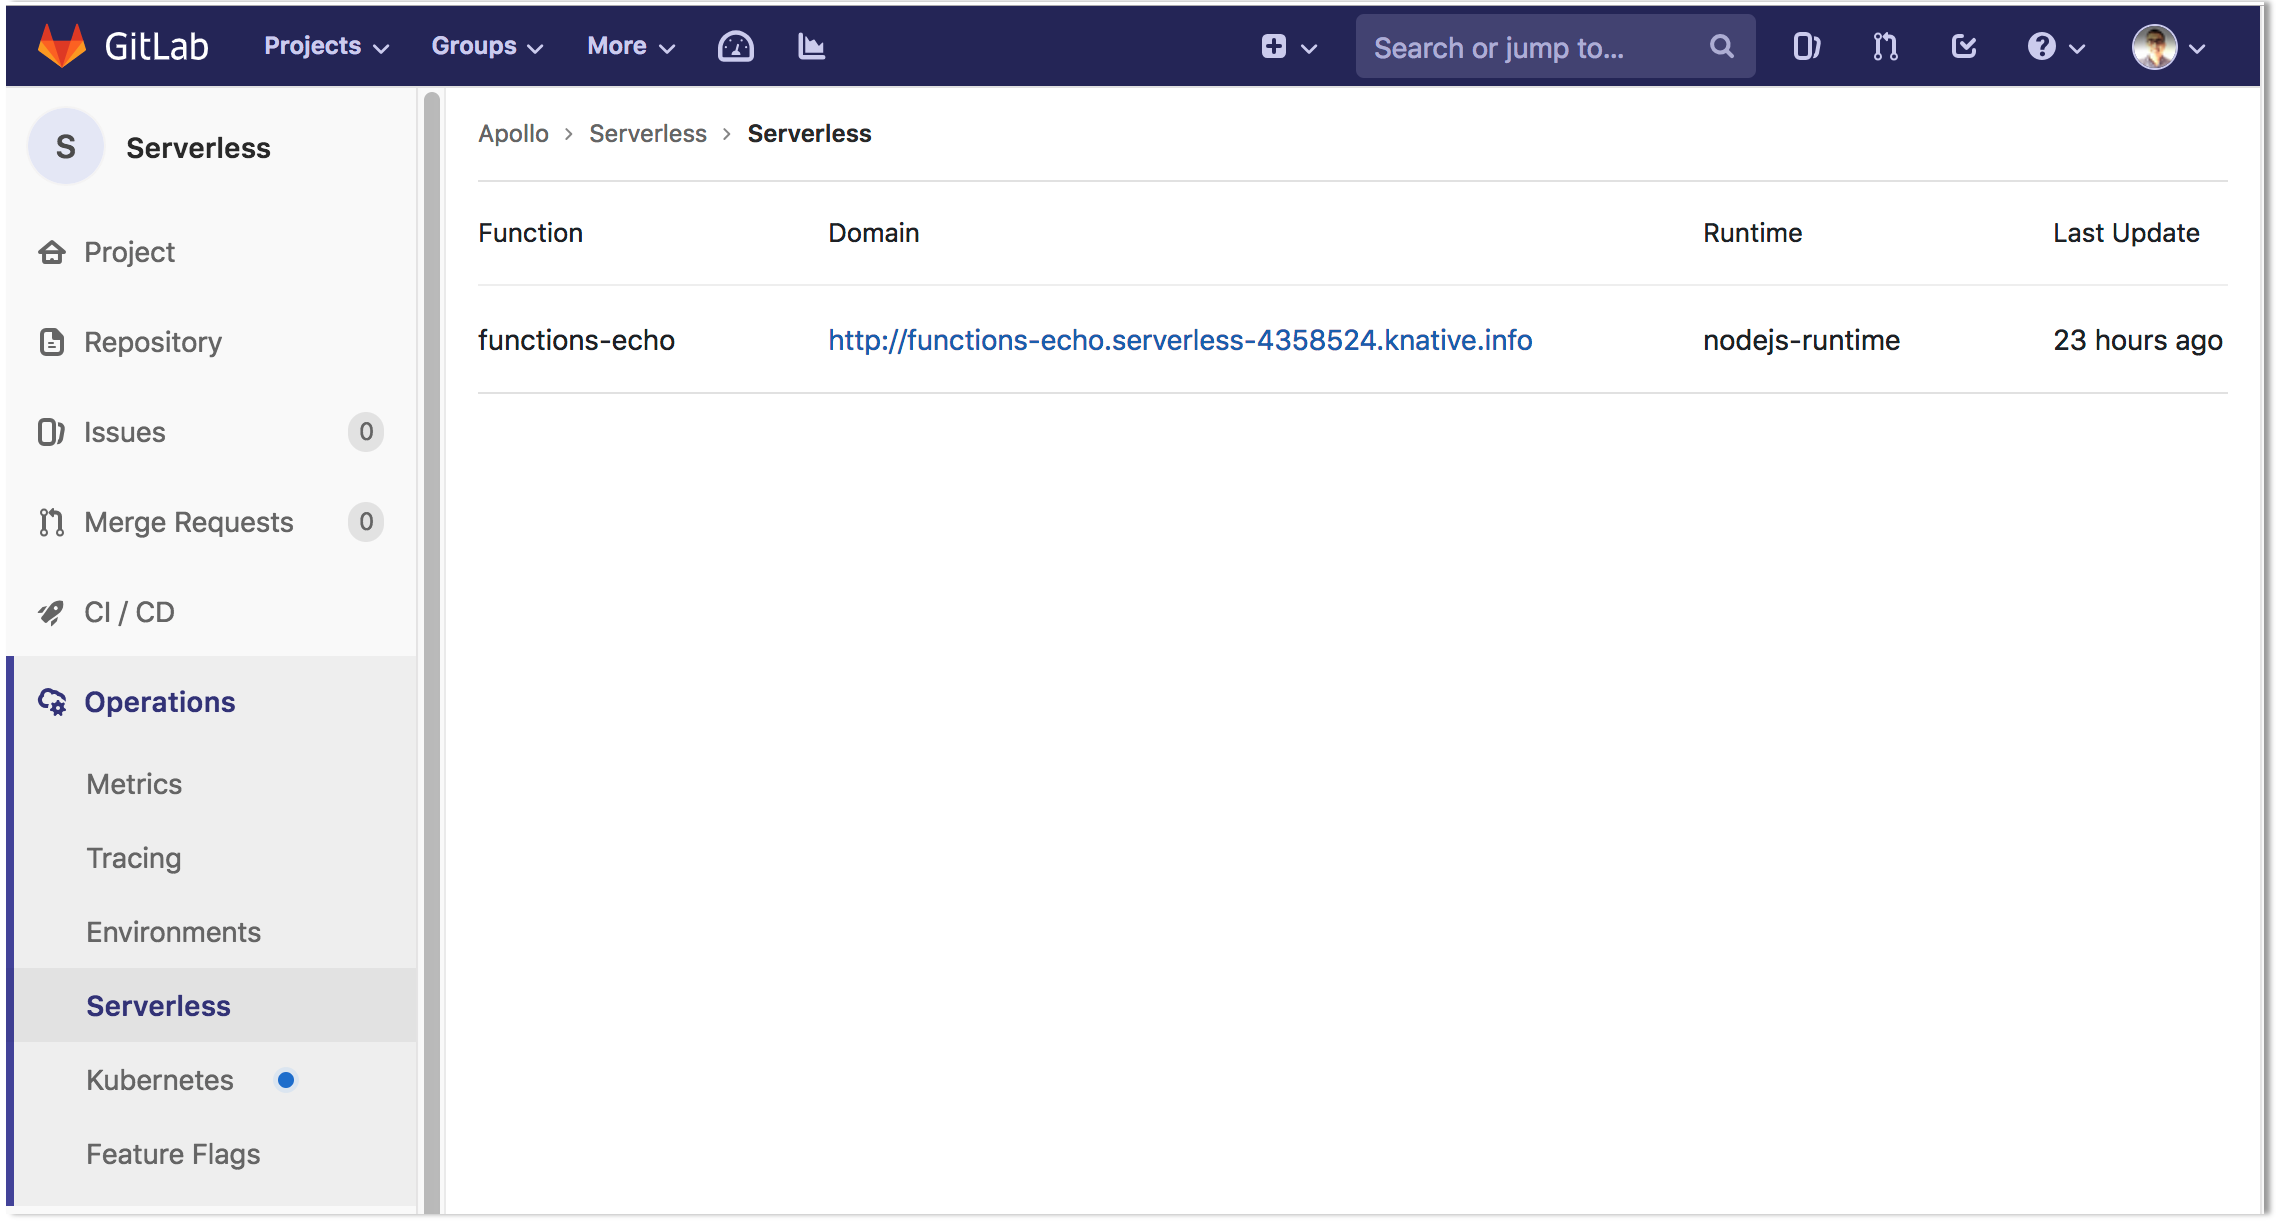Open the Issues sidebar icon
Viewport: 2276px width, 1226px height.
pyautogui.click(x=50, y=430)
